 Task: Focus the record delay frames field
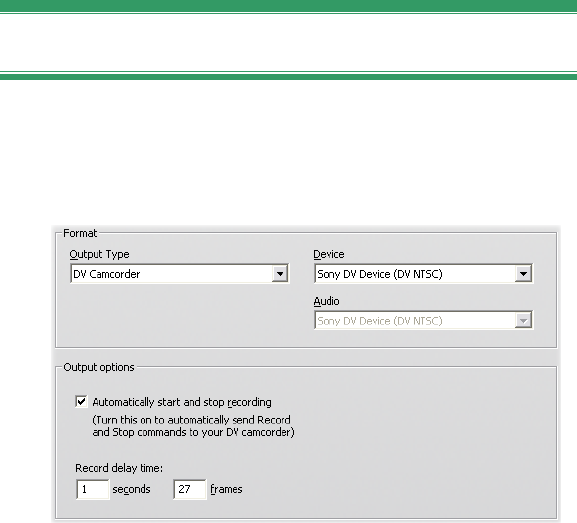[190, 489]
